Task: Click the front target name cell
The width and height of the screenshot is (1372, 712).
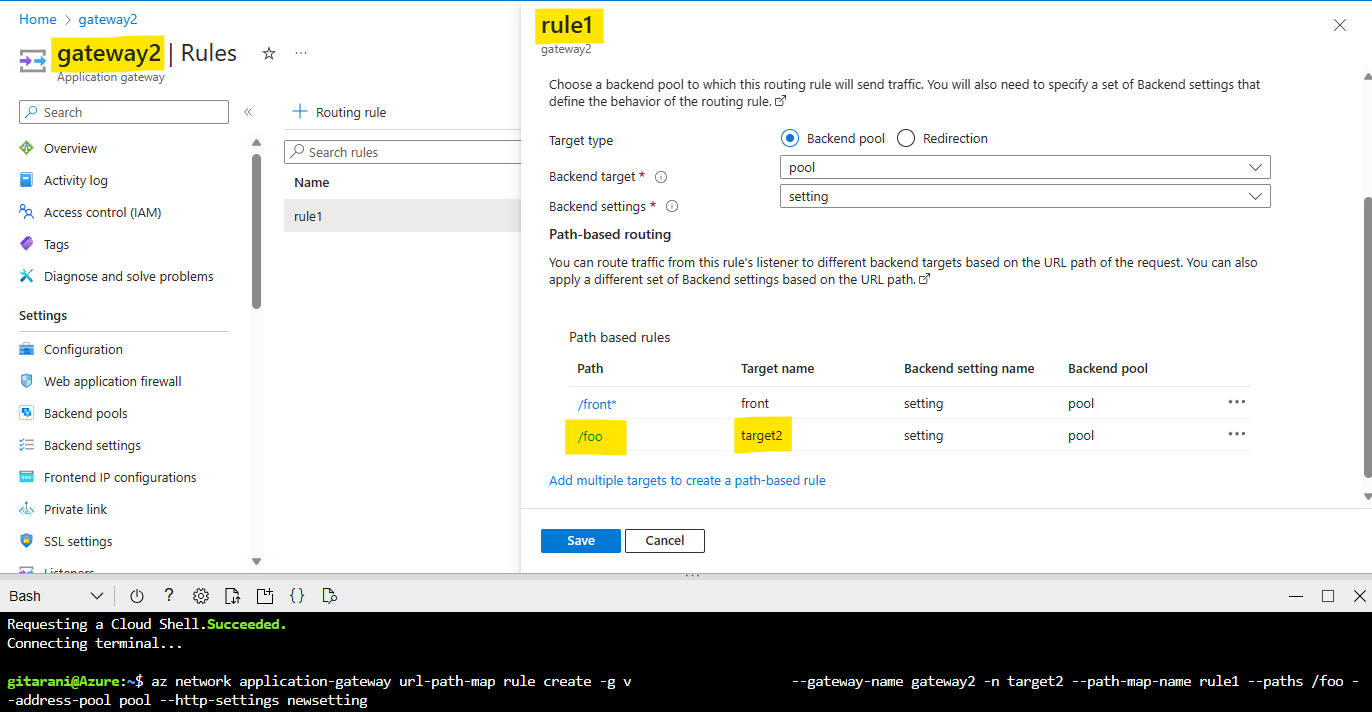Action: (x=755, y=404)
